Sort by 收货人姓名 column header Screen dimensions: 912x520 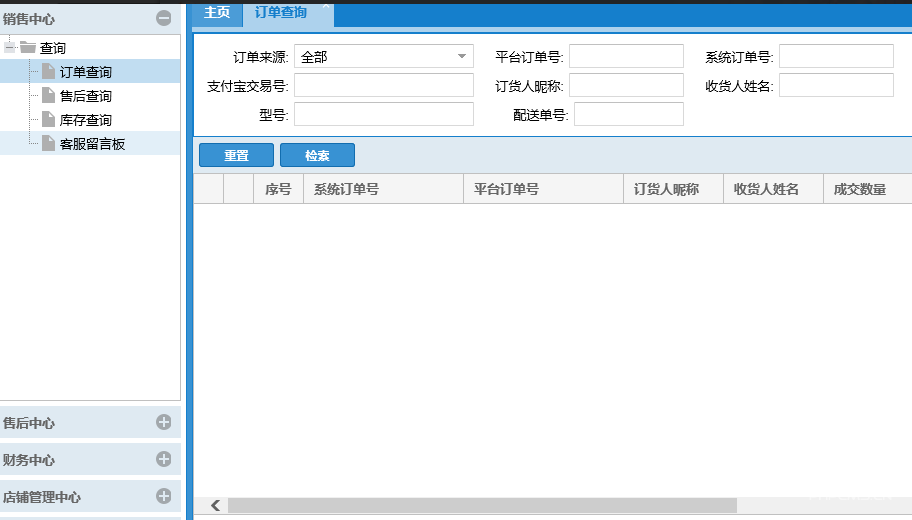pyautogui.click(x=774, y=189)
